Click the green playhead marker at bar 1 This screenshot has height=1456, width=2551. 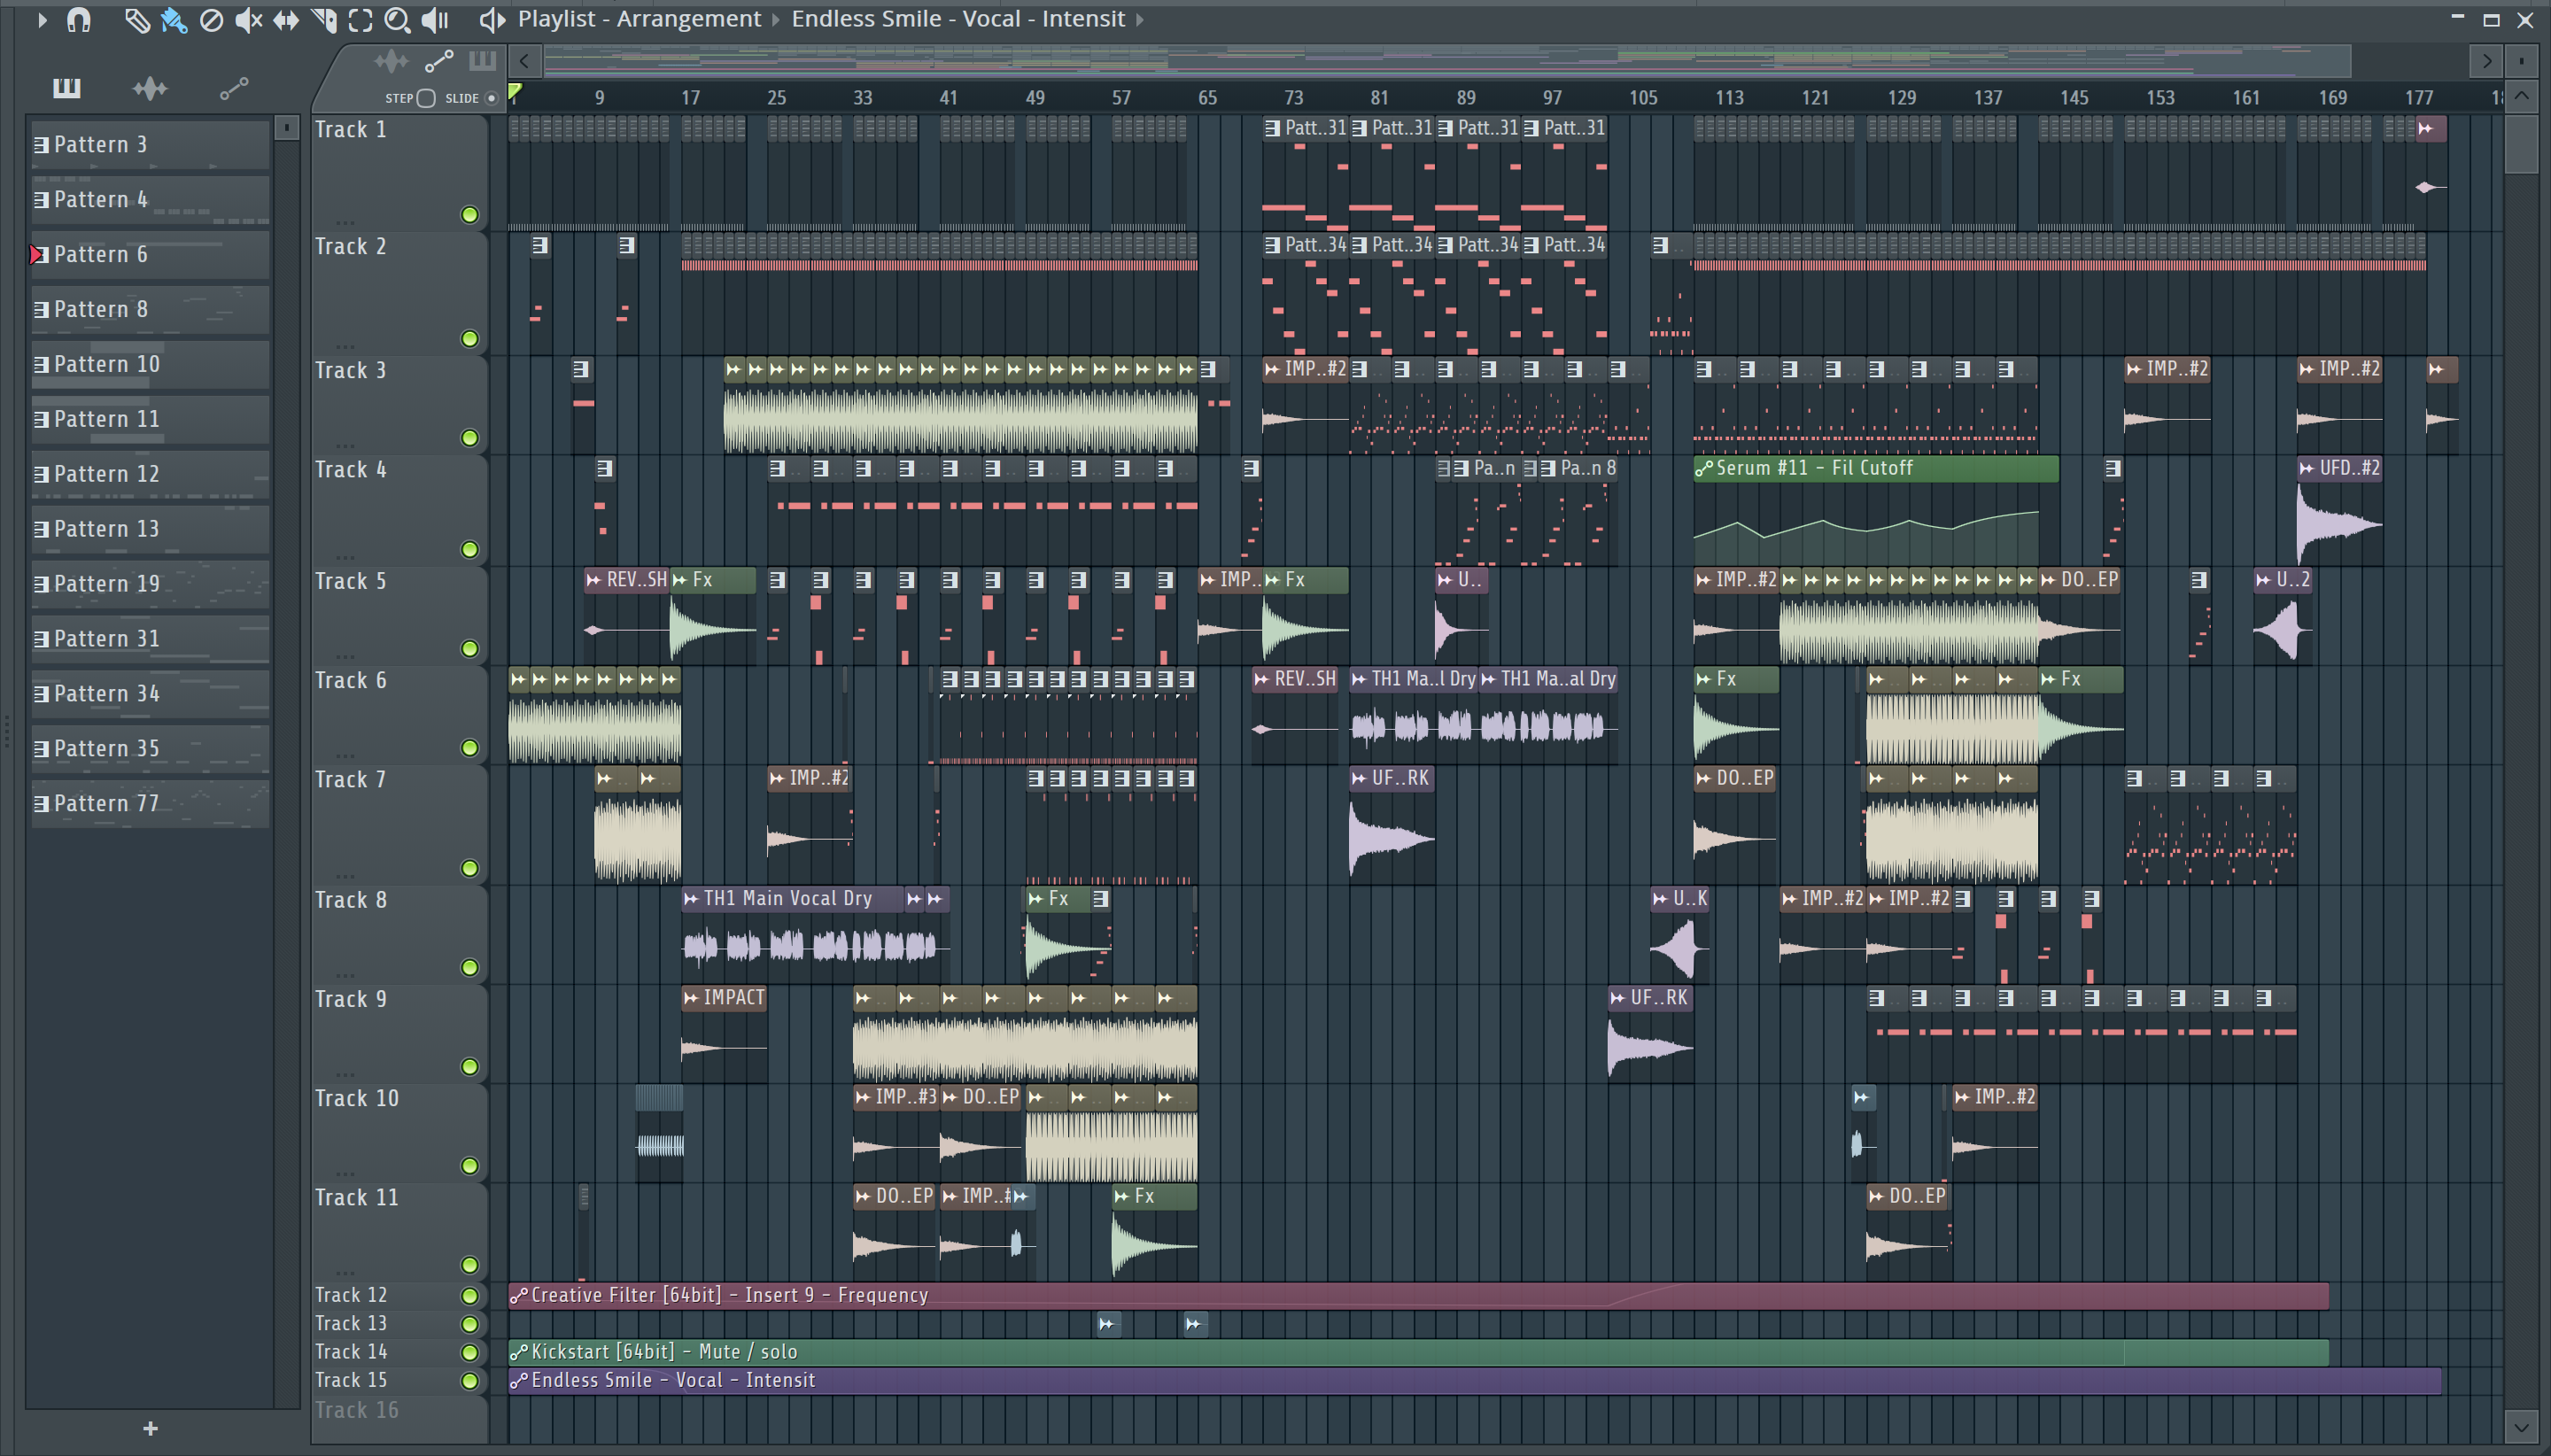click(x=515, y=93)
